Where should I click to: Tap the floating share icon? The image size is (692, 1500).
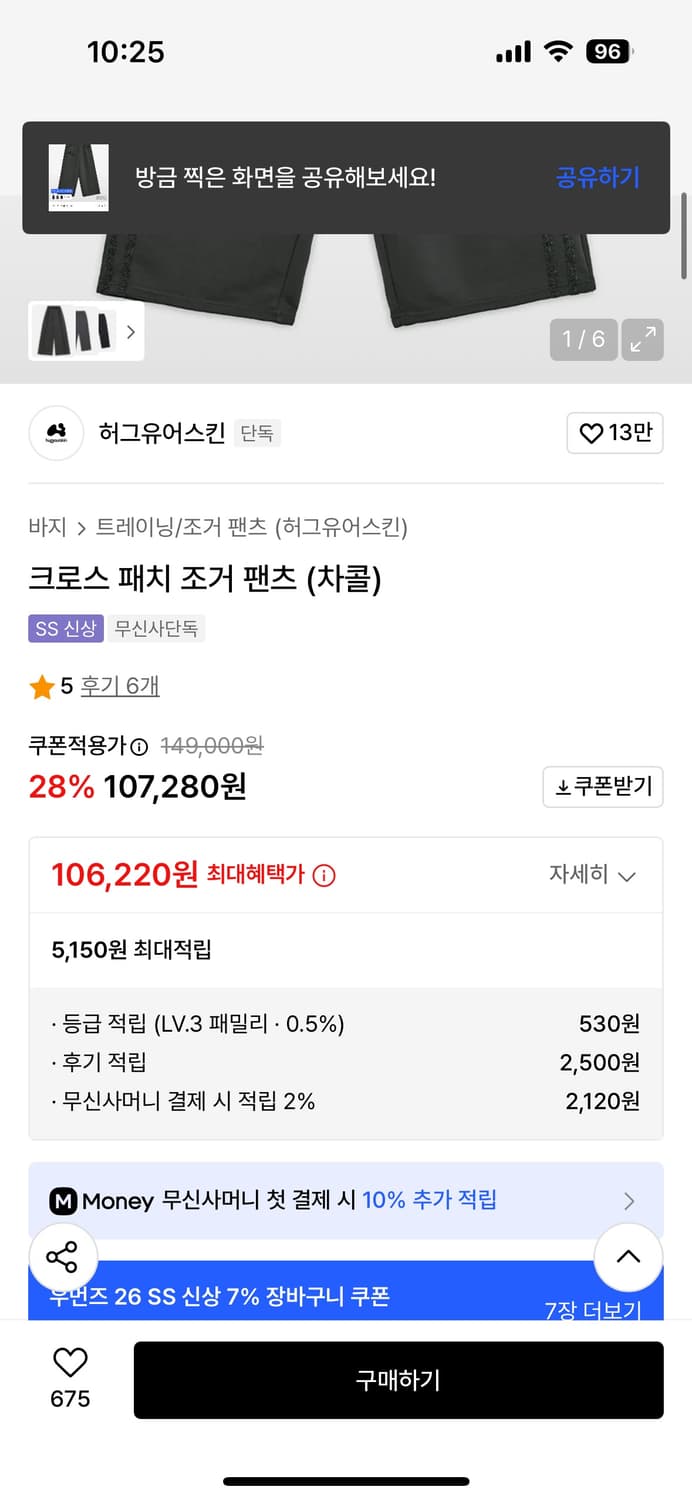tap(63, 1257)
